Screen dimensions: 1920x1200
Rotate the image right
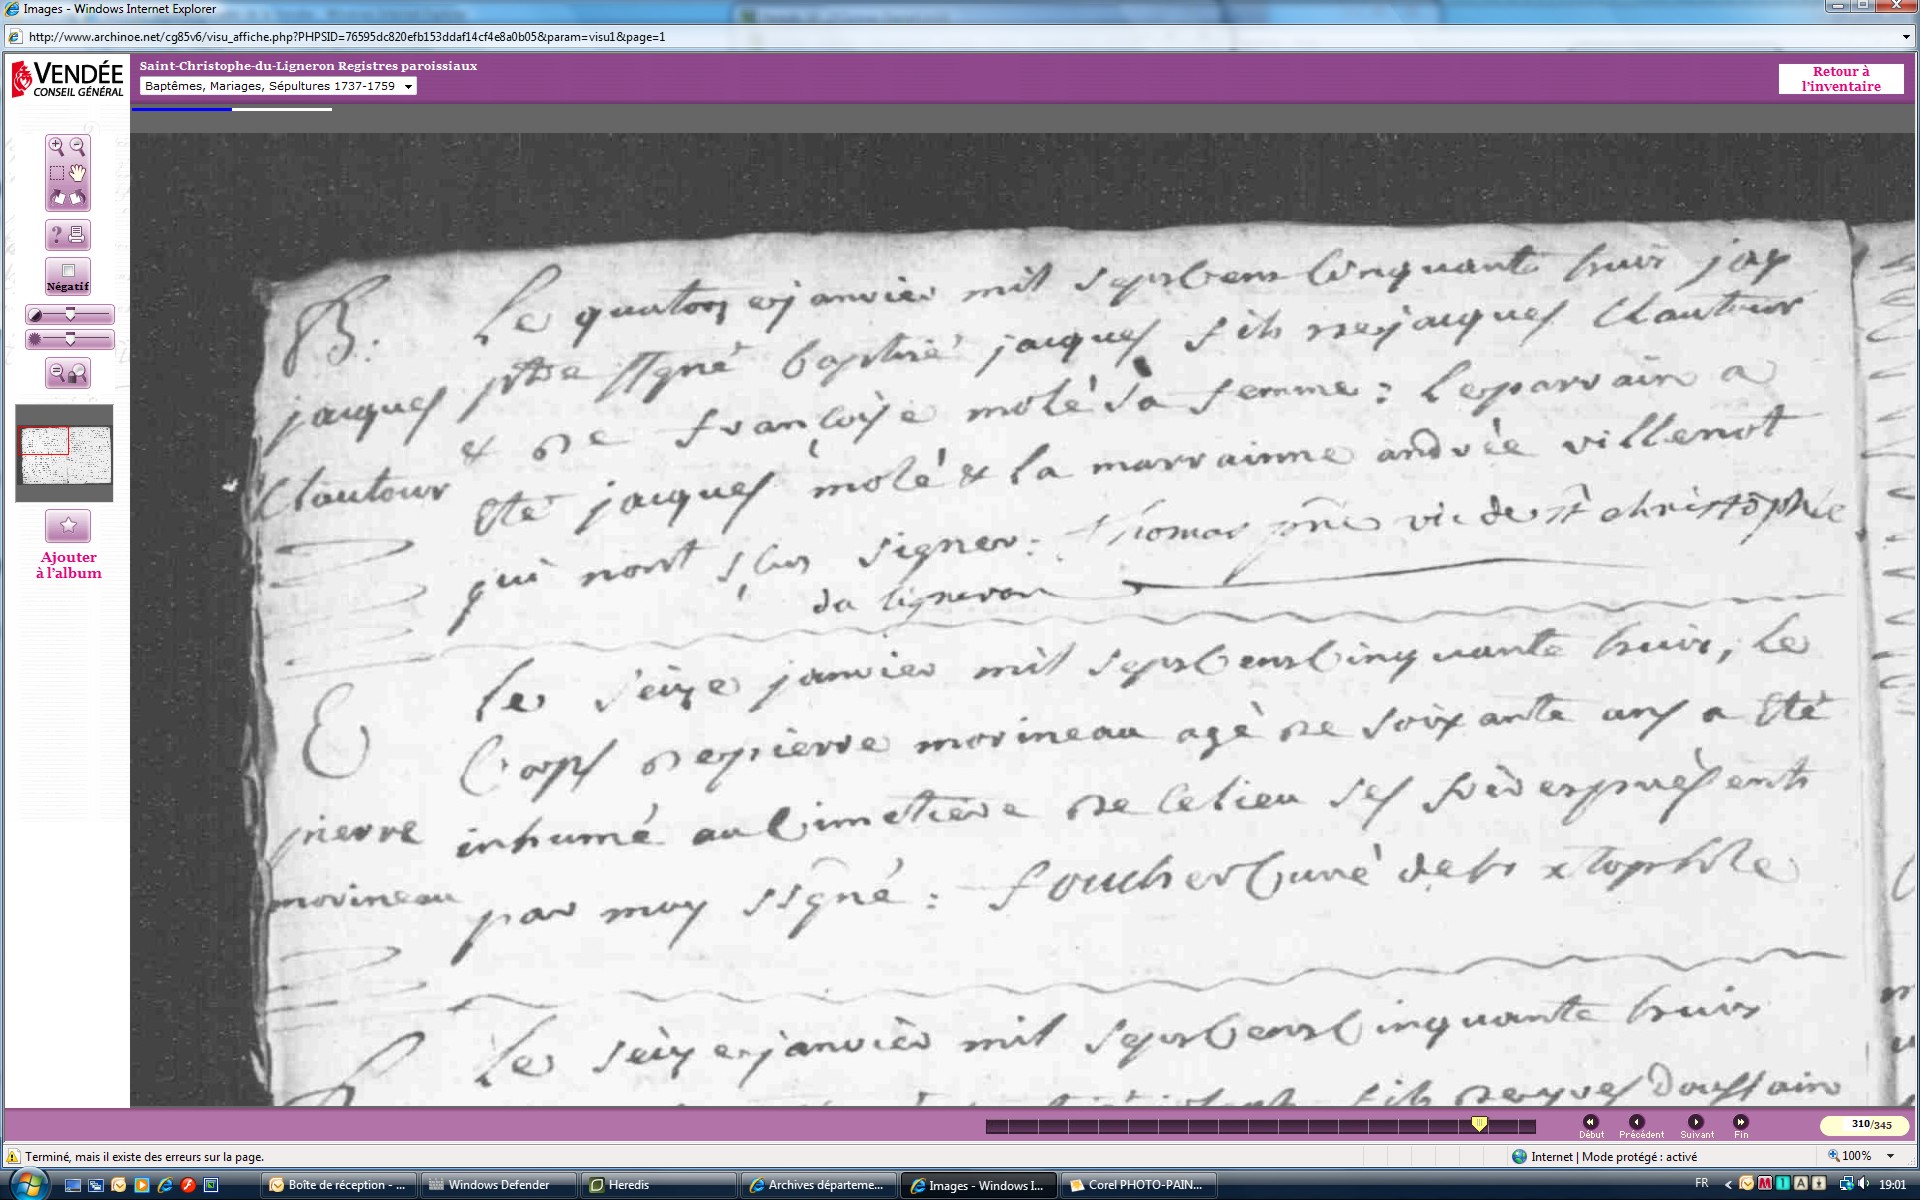coord(78,198)
